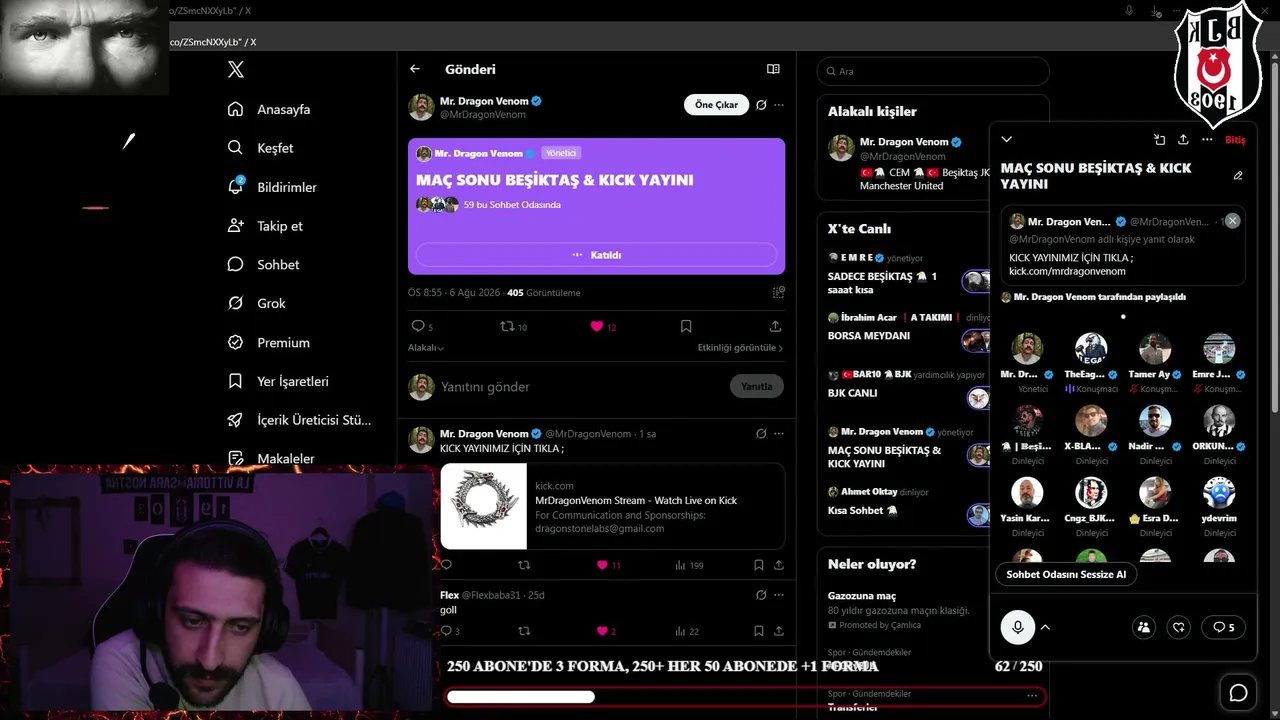Collapse the space panel with the chevron
1280x720 pixels.
[x=1007, y=140]
